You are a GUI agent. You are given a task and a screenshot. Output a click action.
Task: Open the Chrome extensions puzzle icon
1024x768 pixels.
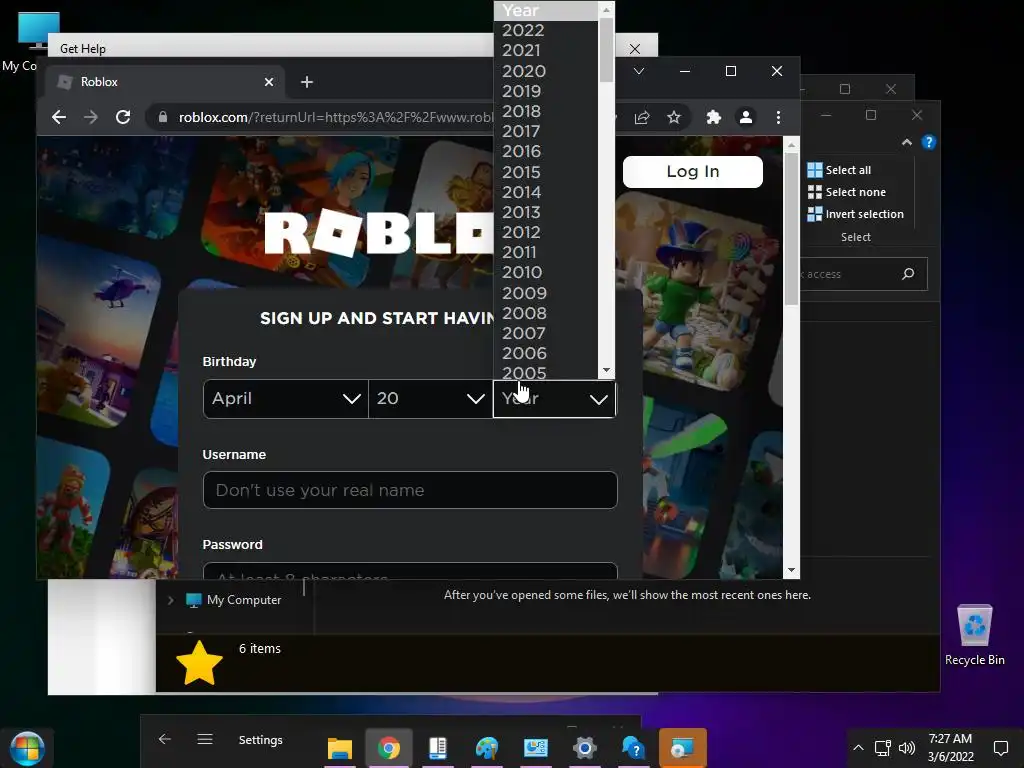(x=713, y=117)
